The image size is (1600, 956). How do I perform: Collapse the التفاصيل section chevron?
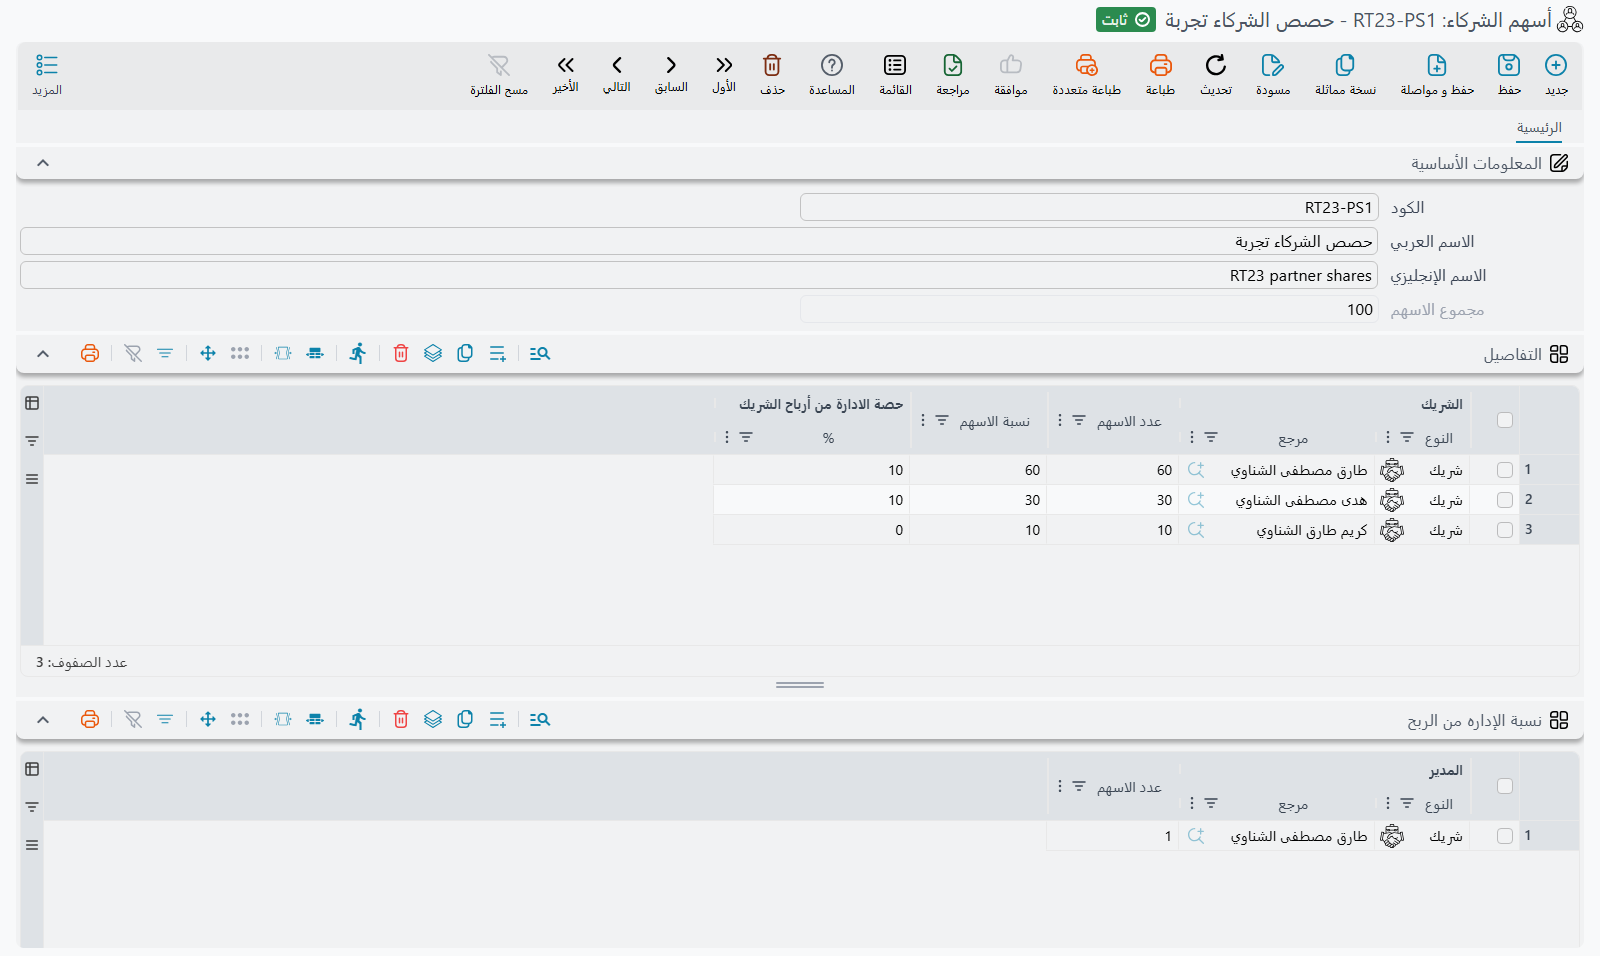(x=43, y=354)
